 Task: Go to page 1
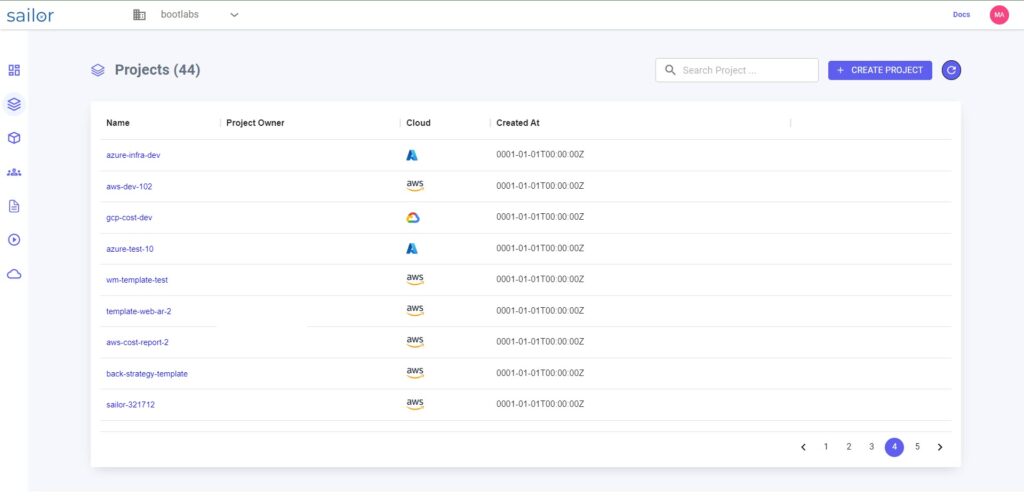click(826, 447)
